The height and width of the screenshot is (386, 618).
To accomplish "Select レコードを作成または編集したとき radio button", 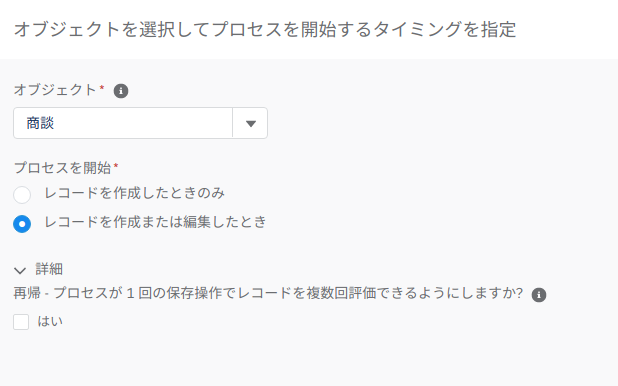I will tap(22, 224).
